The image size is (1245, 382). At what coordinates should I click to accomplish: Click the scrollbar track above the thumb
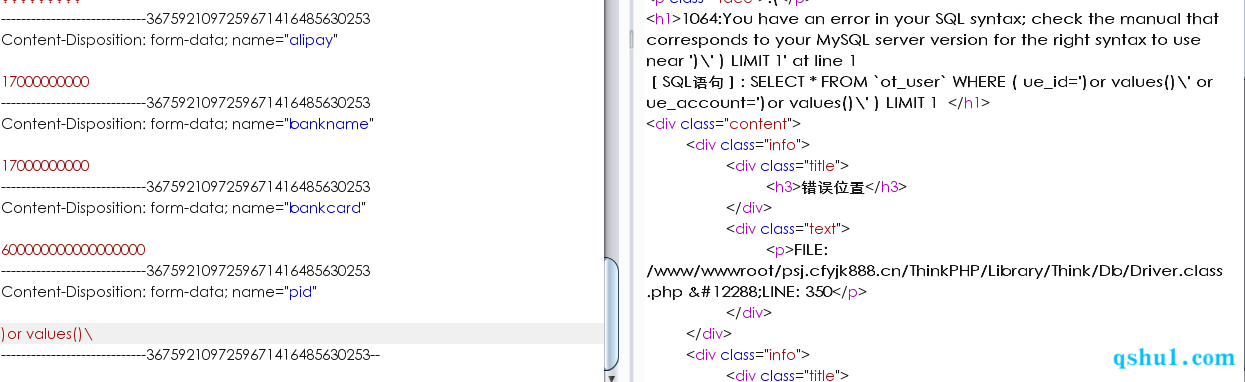point(612,128)
